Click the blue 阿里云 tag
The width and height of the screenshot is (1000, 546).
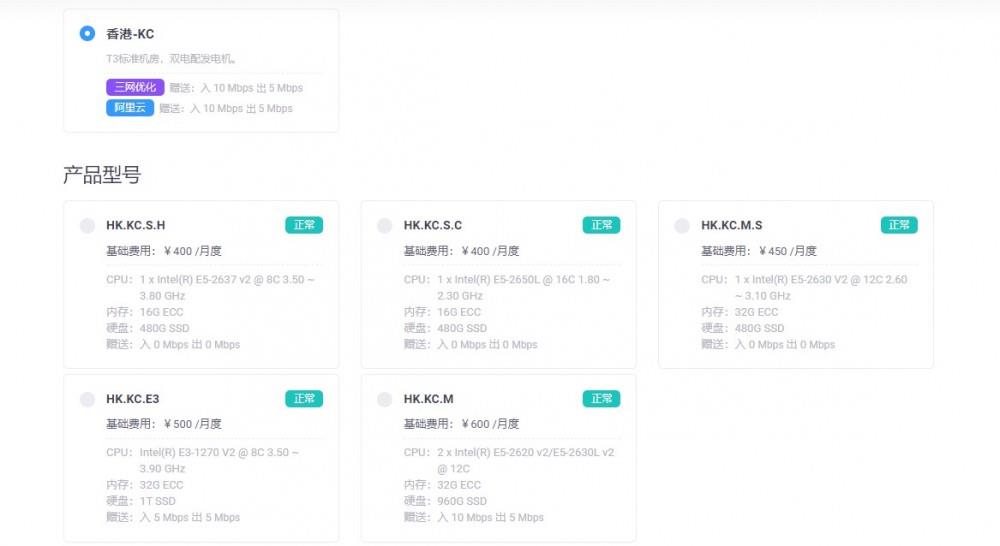(130, 108)
